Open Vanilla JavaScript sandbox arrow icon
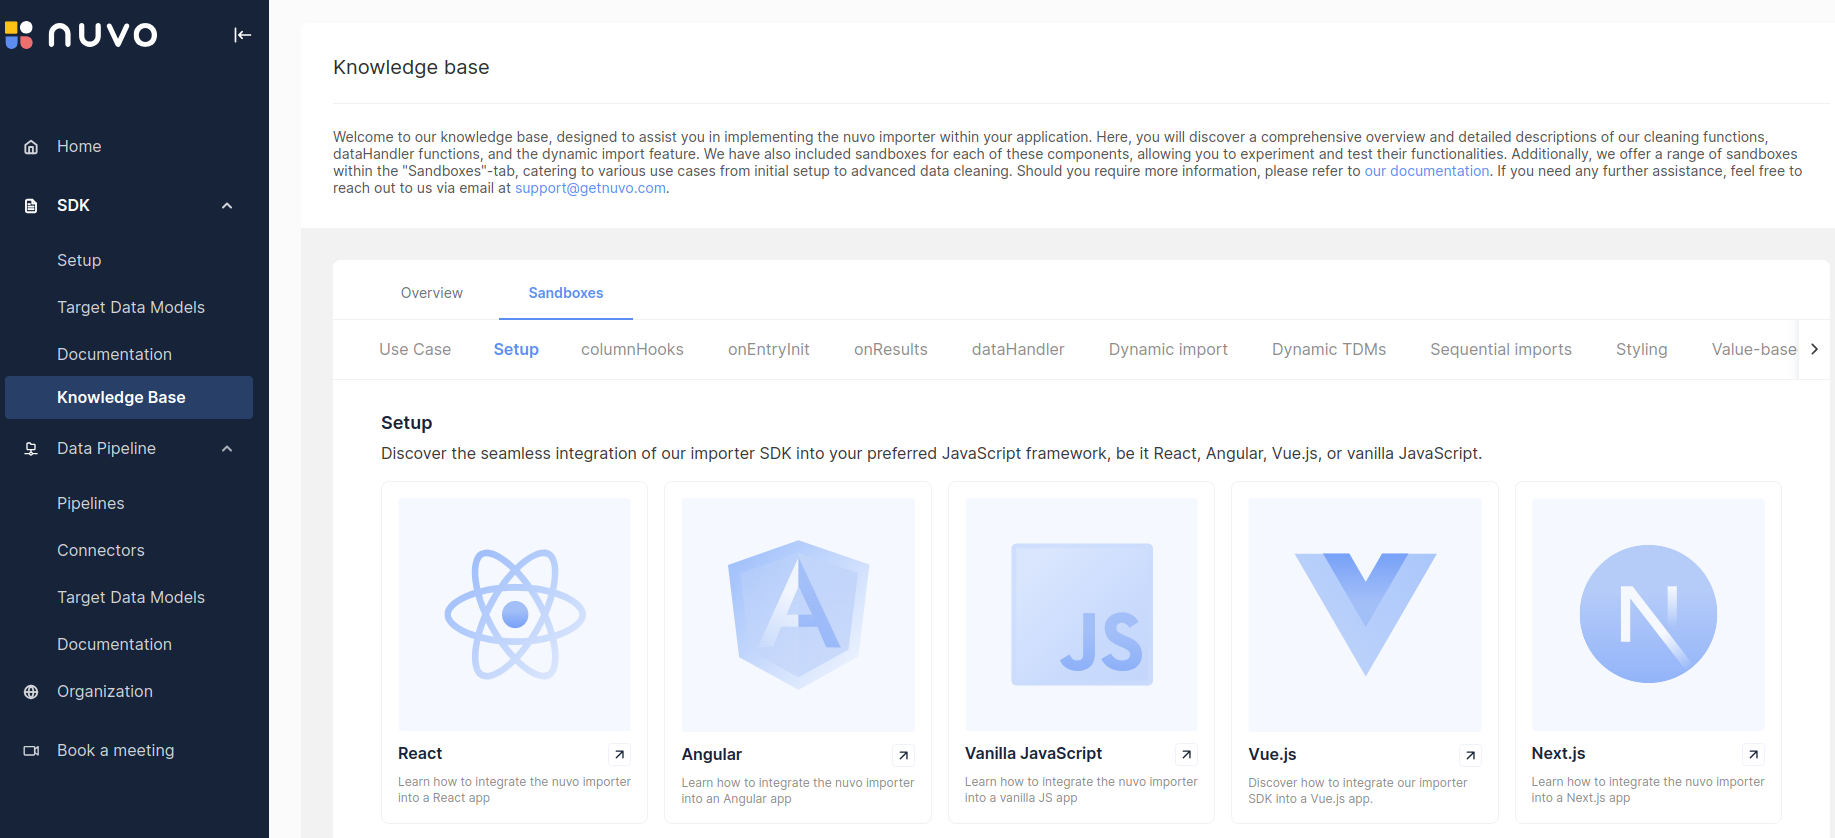The width and height of the screenshot is (1835, 838). pos(1187,754)
